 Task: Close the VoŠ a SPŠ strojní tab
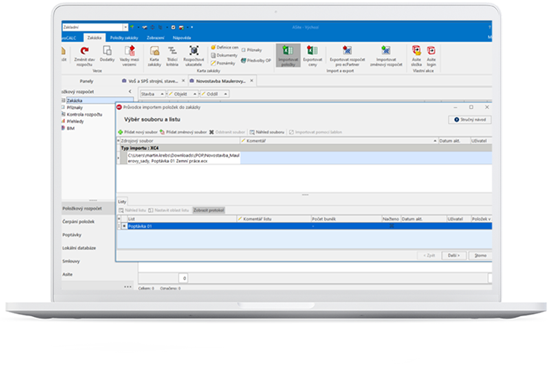pos(183,81)
